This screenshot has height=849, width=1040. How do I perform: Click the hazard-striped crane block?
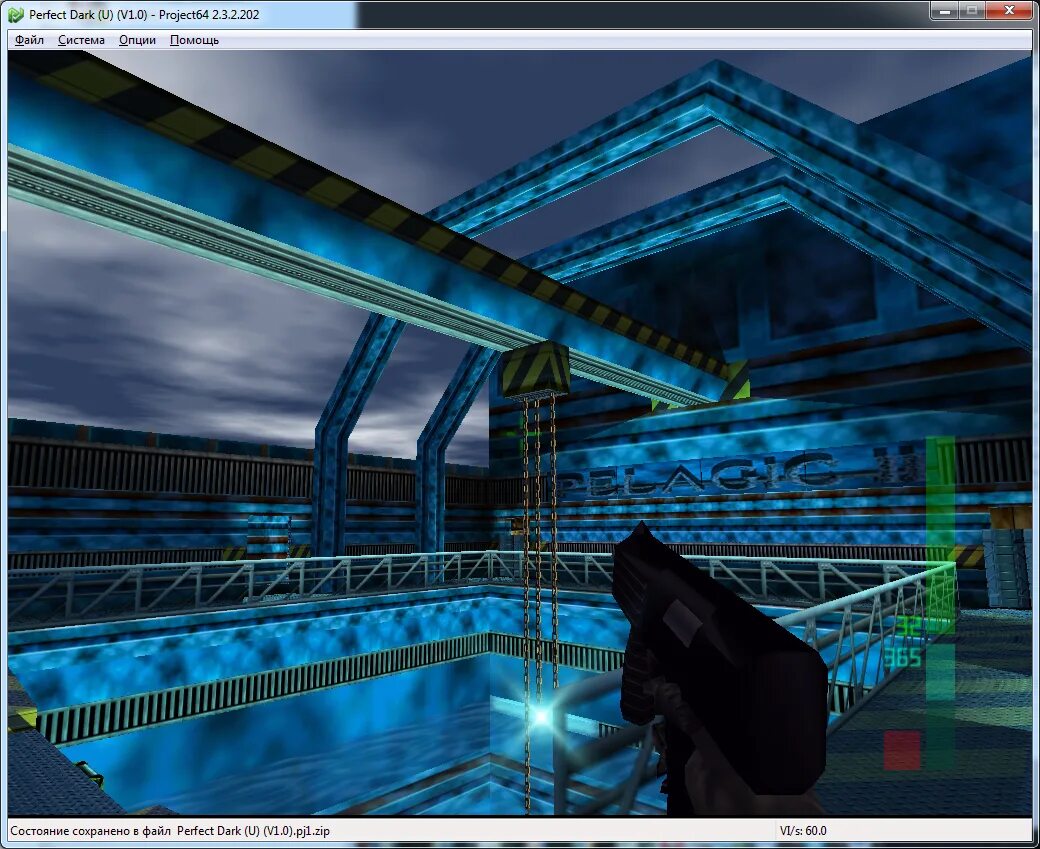pos(535,370)
